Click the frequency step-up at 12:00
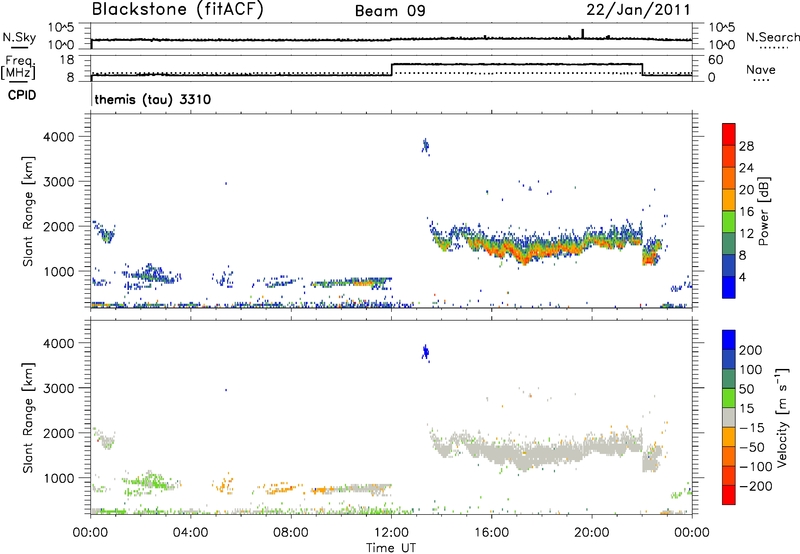 [x=391, y=69]
